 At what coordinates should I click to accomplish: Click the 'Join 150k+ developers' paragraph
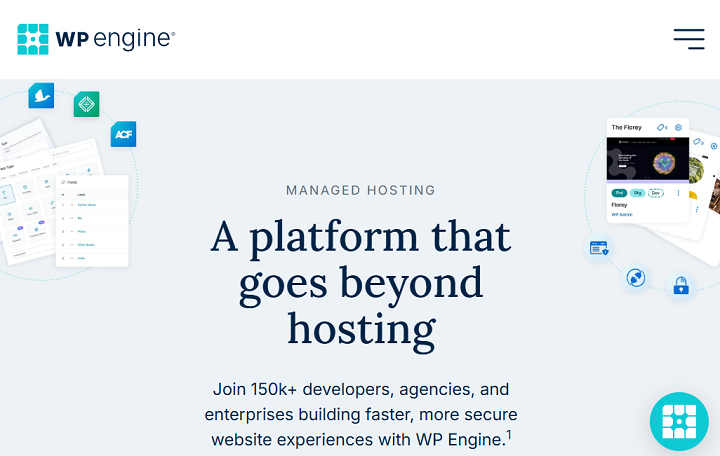(360, 415)
